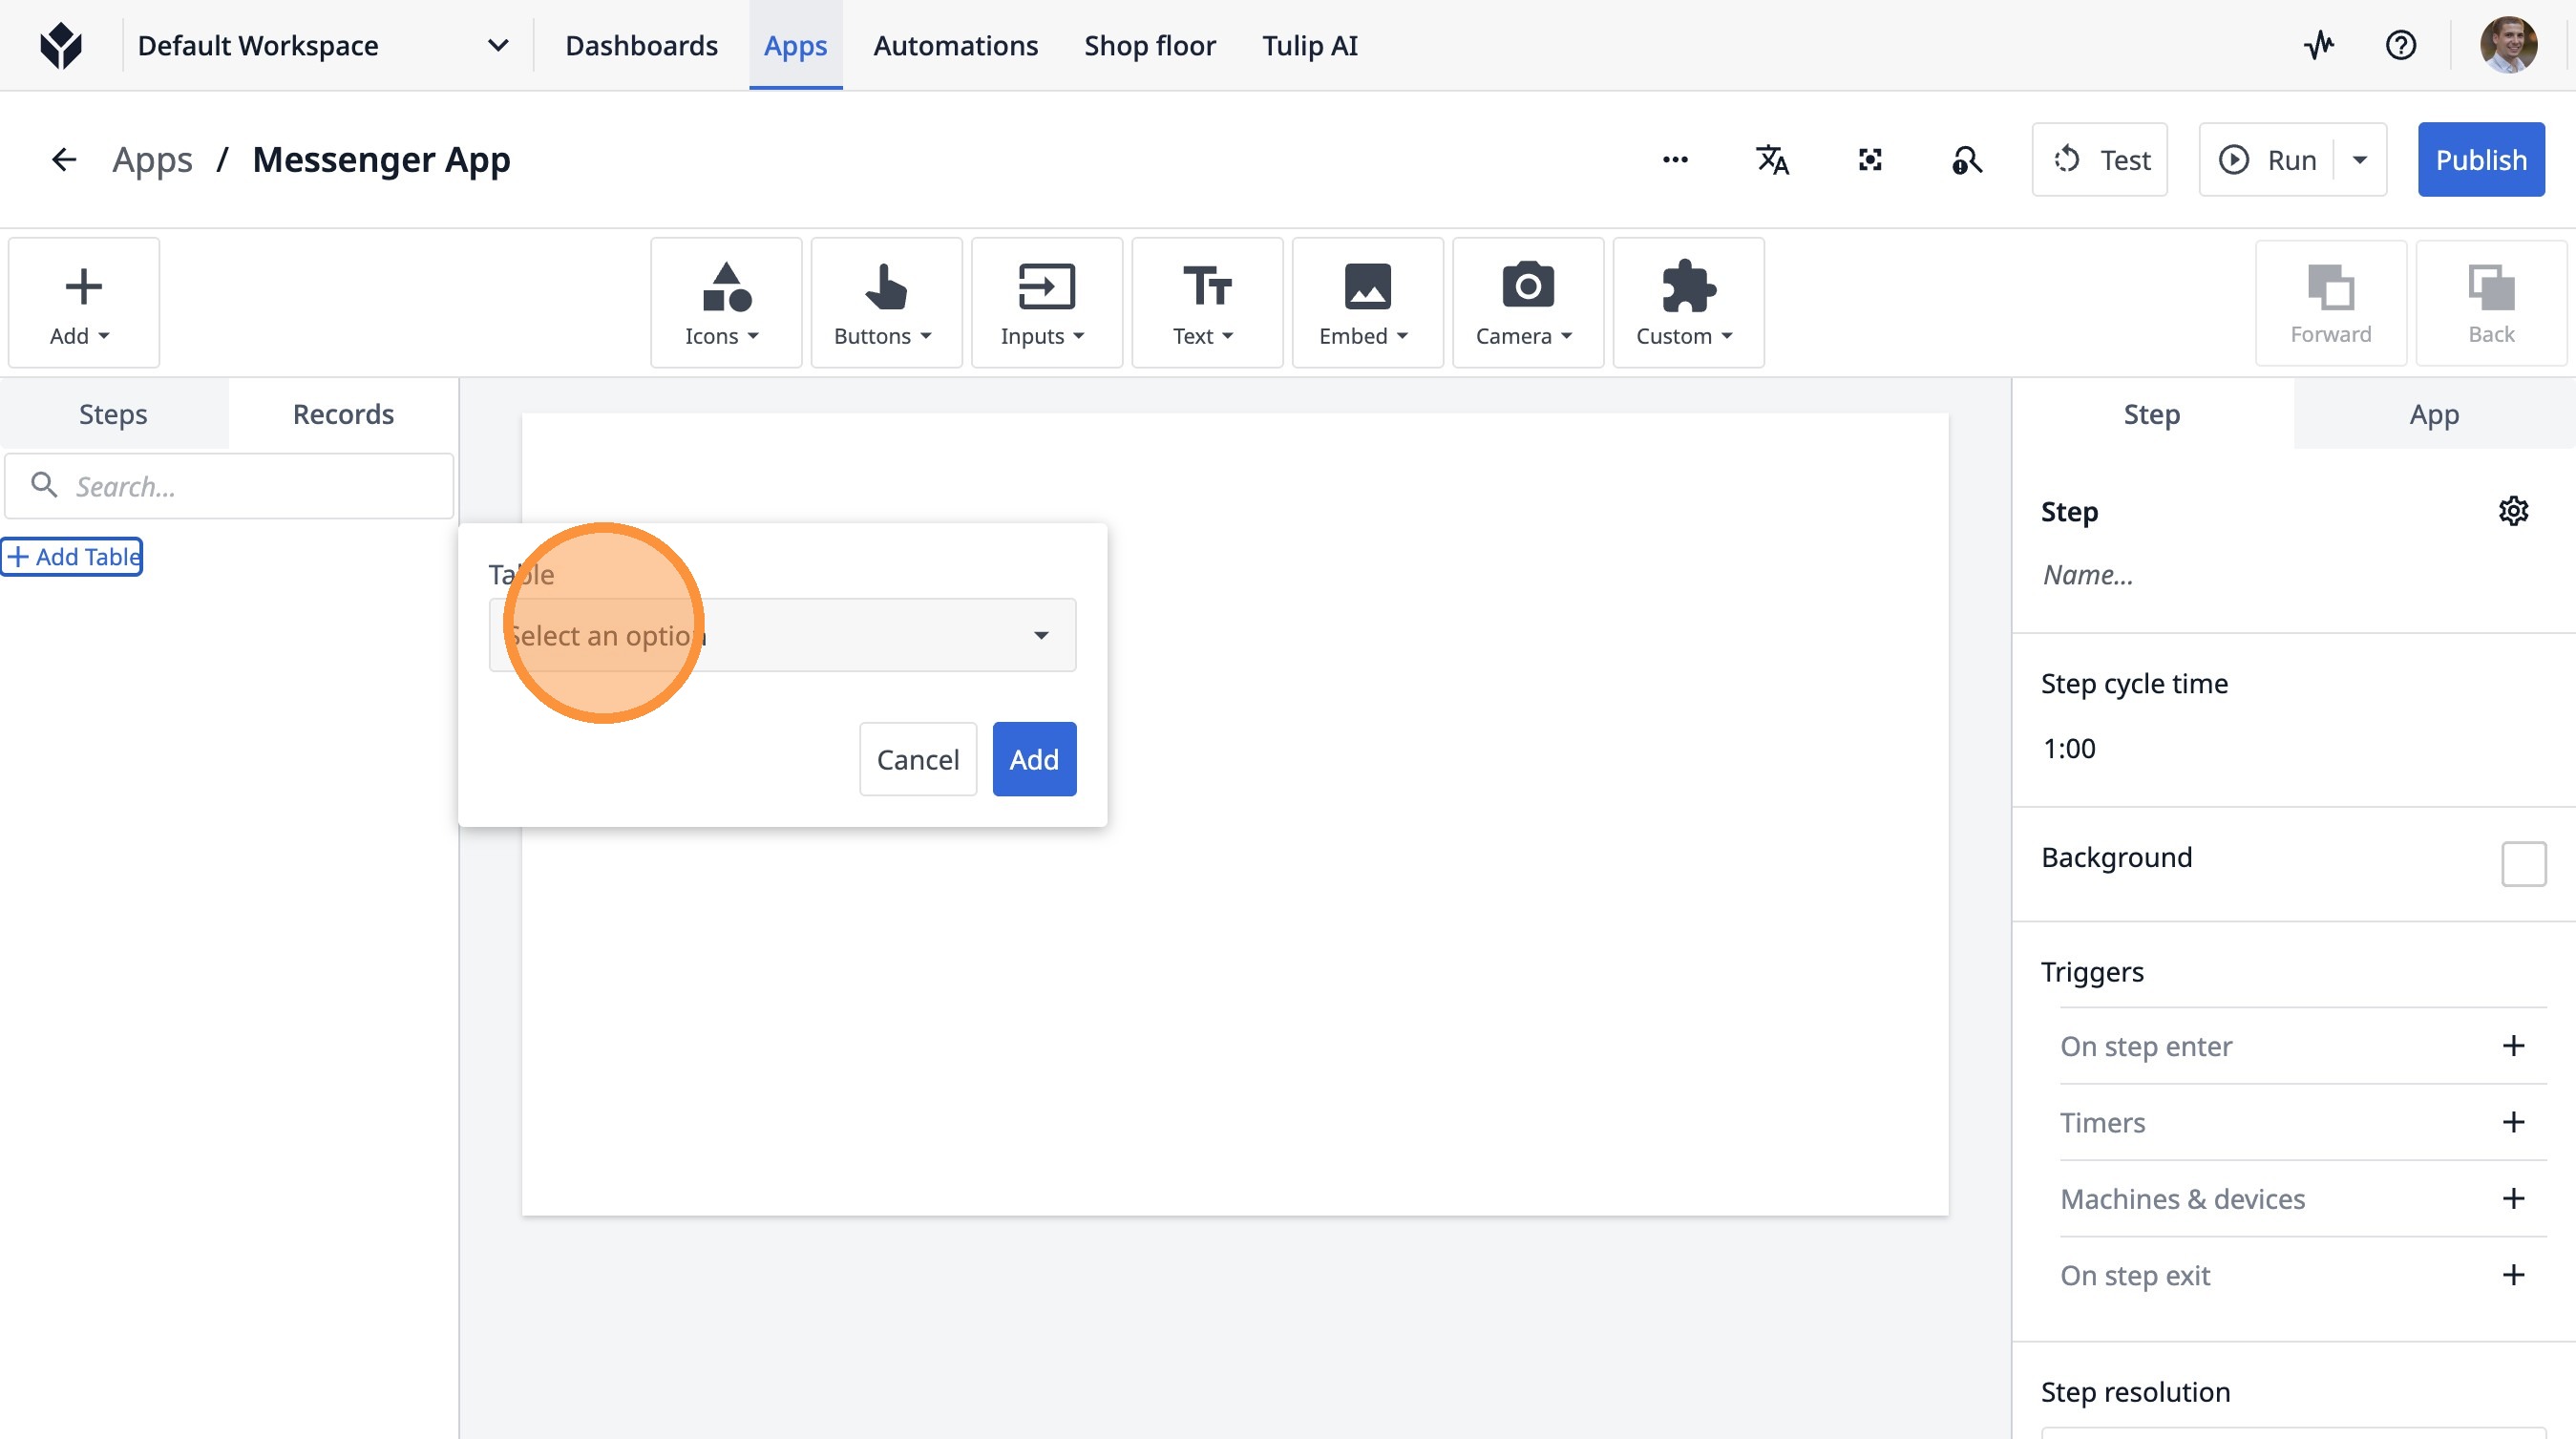The image size is (2576, 1439).
Task: Click the blue Add button in dialog
Action: click(1033, 759)
